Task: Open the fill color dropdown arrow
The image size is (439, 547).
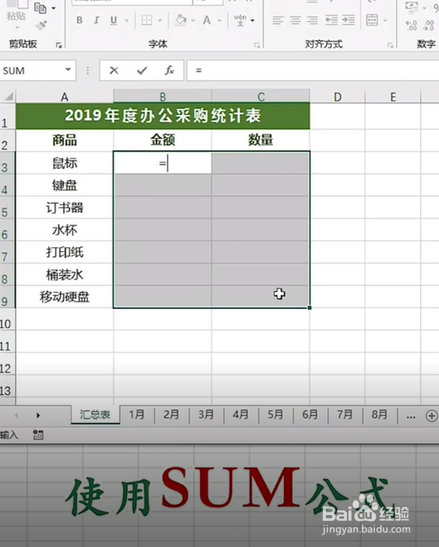Action: pyautogui.click(x=193, y=21)
